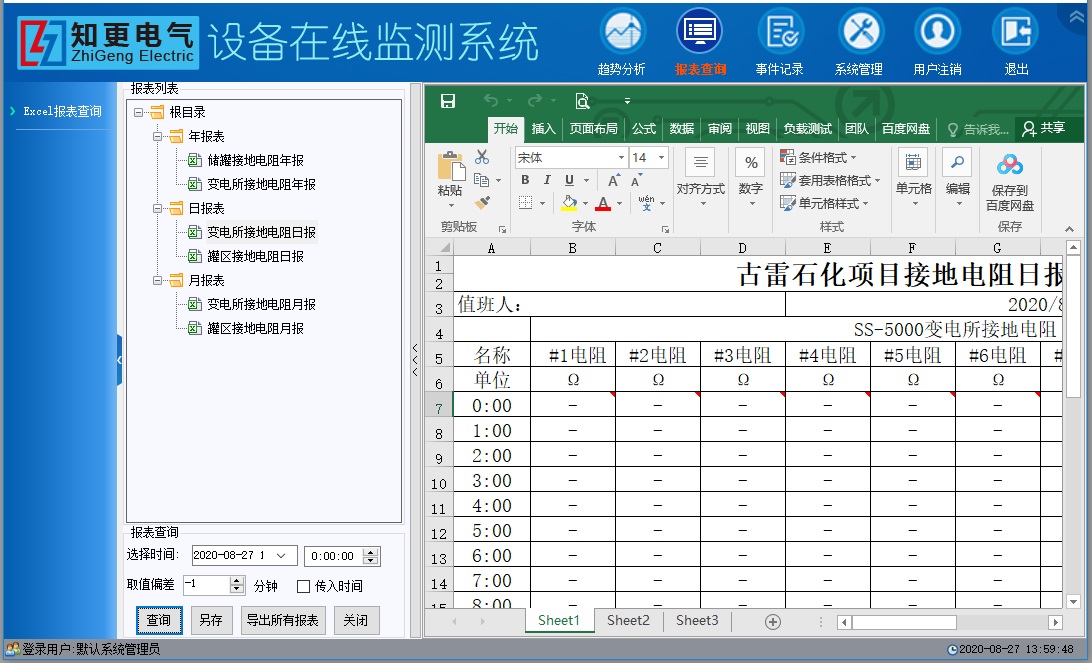Add a new sheet with plus icon

point(772,622)
